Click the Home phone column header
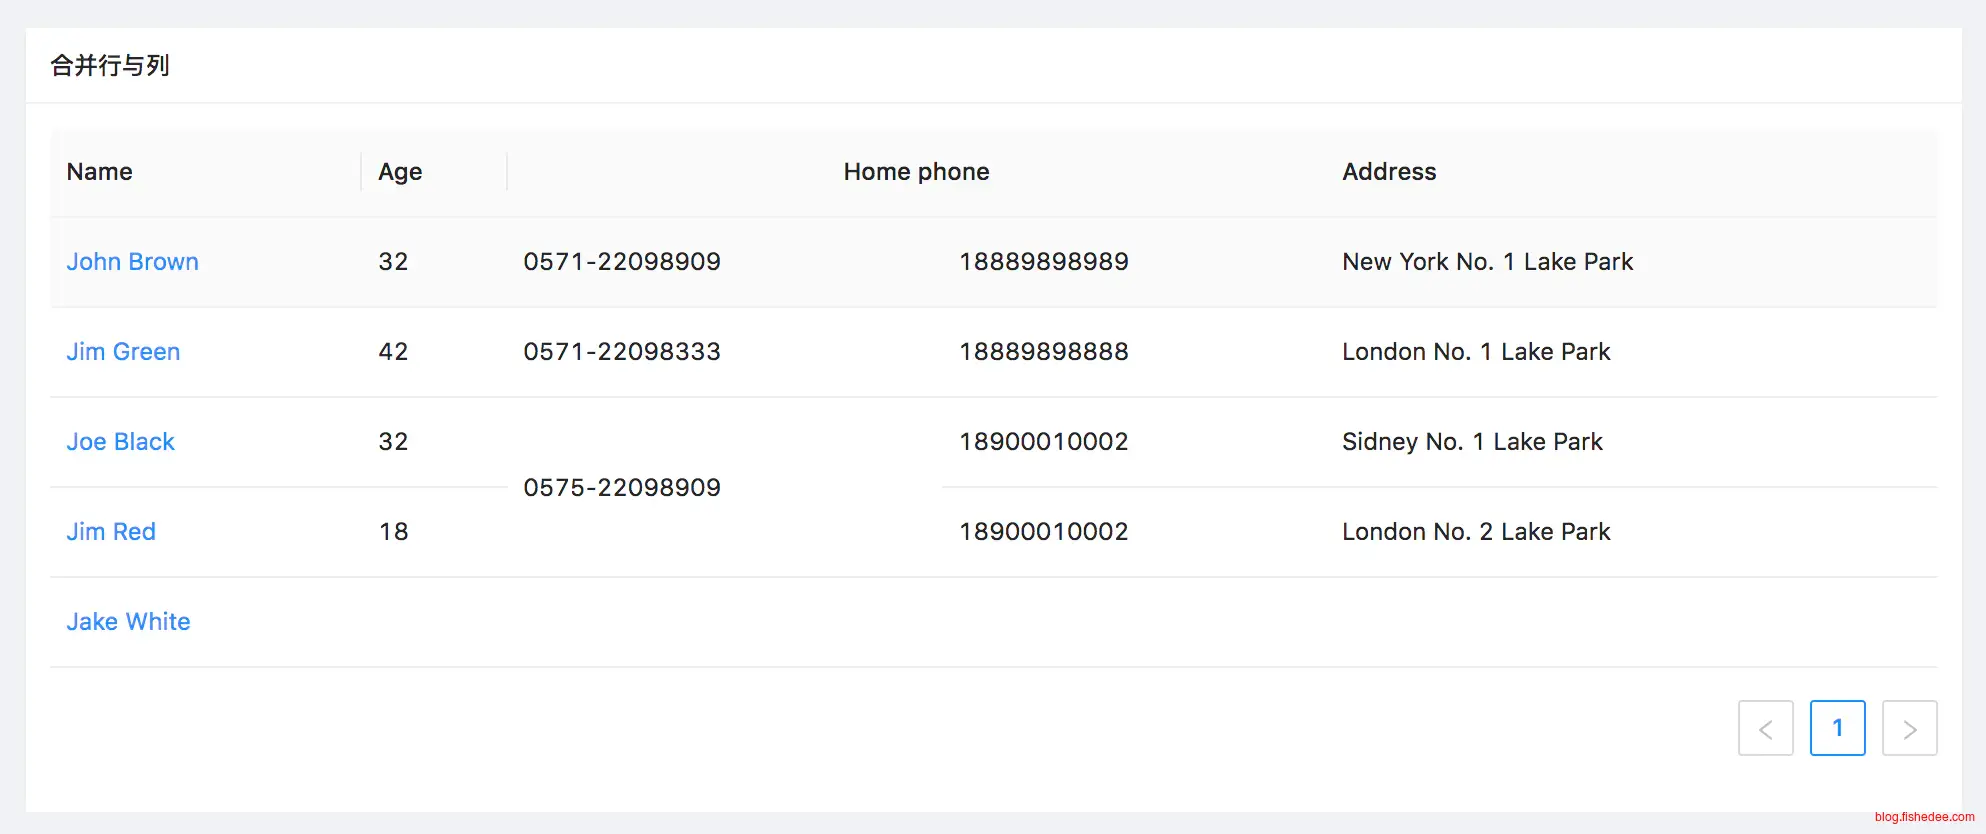1986x834 pixels. click(x=916, y=172)
